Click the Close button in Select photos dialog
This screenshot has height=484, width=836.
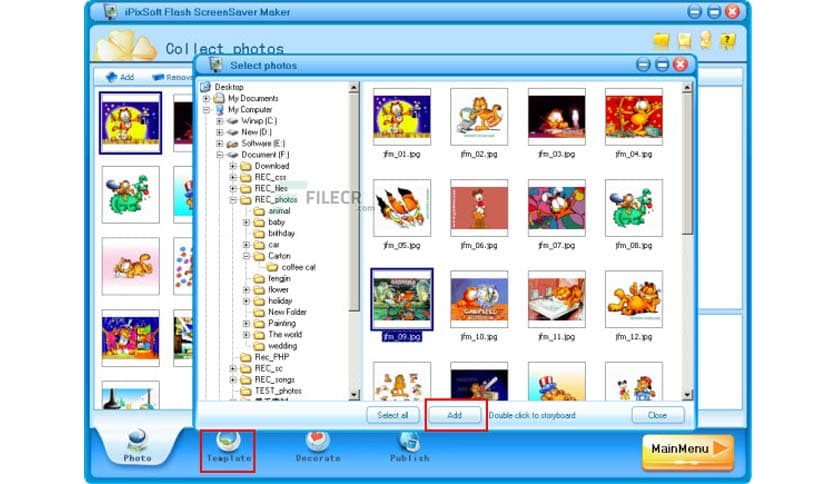click(657, 415)
